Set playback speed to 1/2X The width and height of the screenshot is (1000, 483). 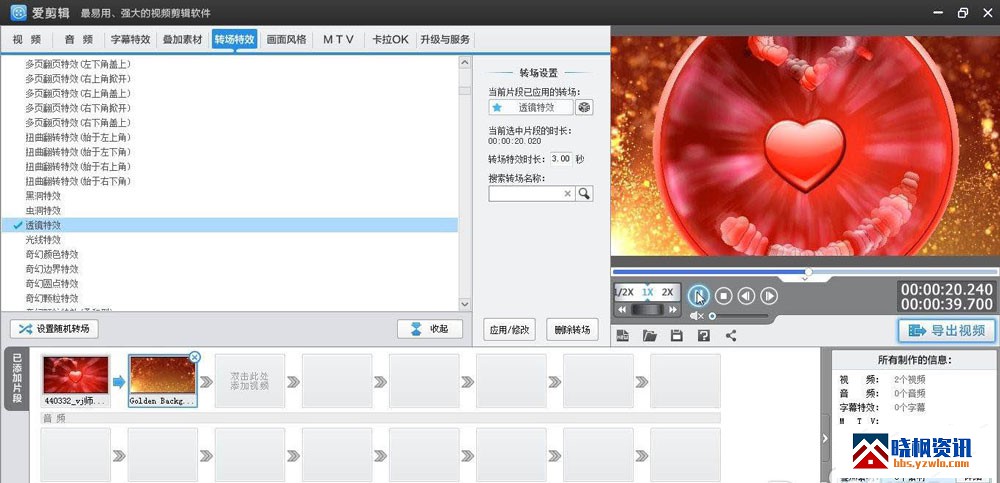click(624, 292)
